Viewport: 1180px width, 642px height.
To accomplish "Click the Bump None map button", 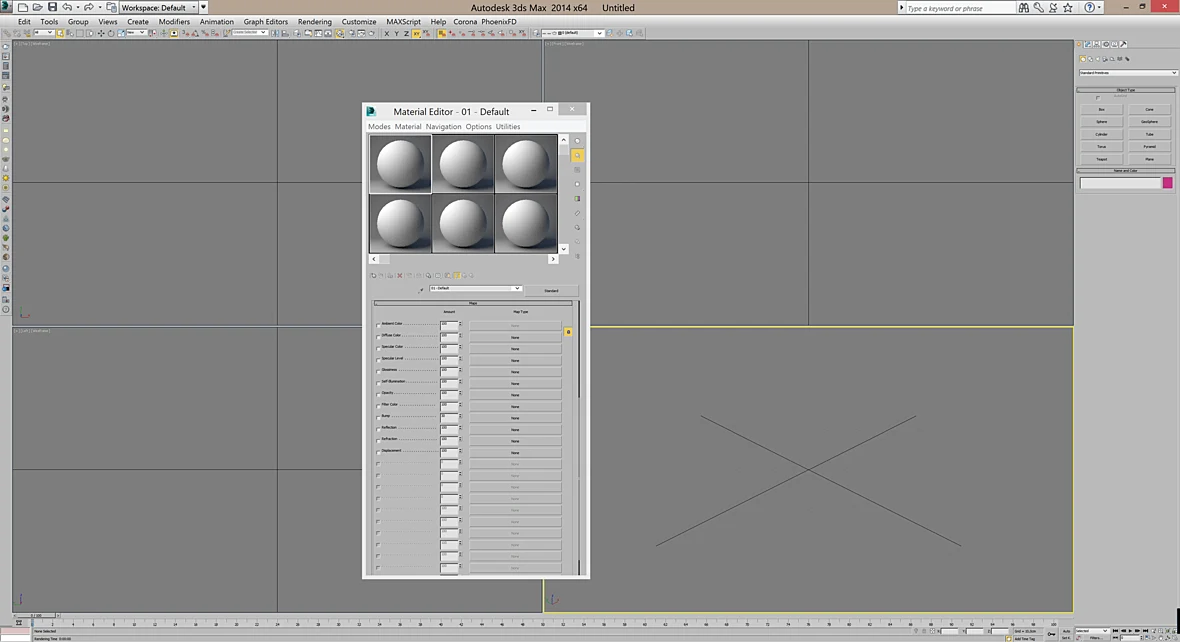I will click(x=515, y=418).
